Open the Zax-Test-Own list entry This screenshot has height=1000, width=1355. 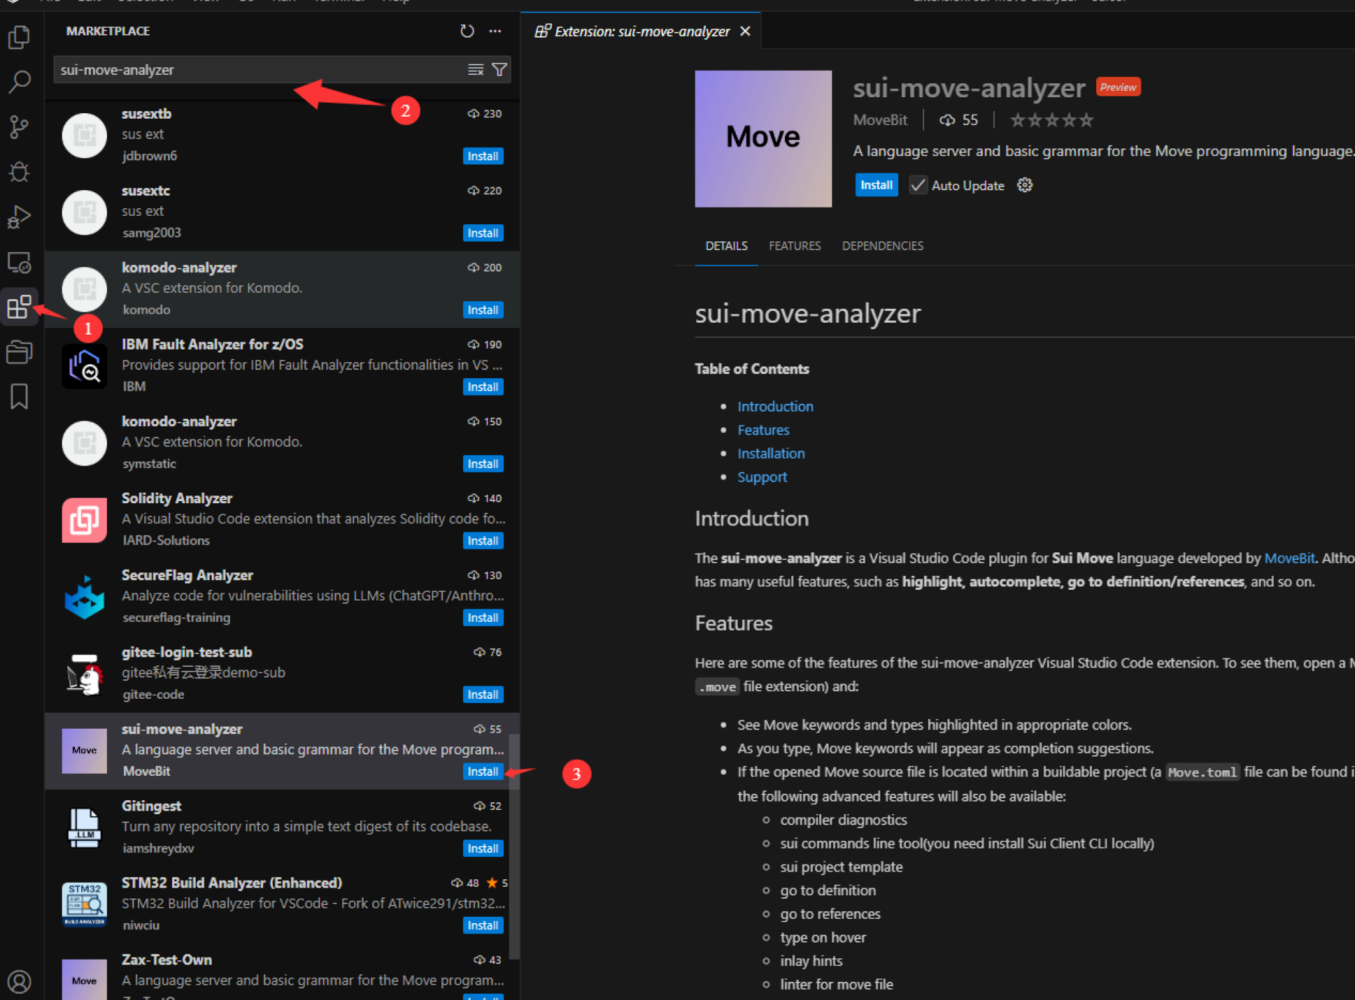click(x=281, y=972)
